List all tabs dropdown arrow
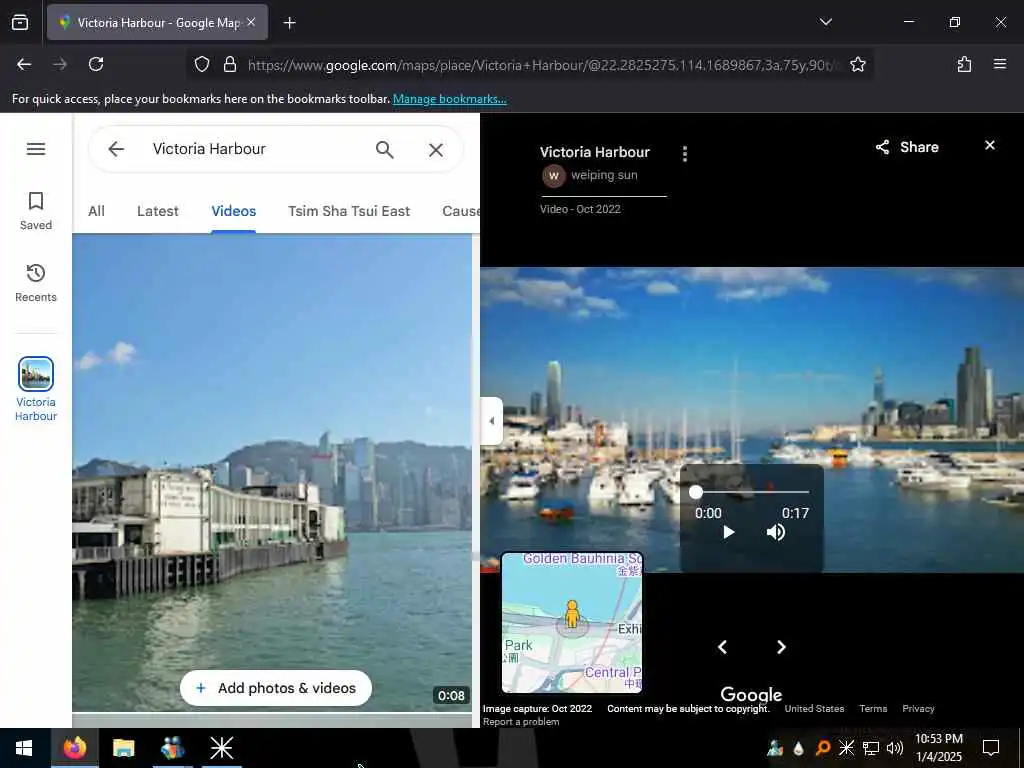 pos(825,22)
